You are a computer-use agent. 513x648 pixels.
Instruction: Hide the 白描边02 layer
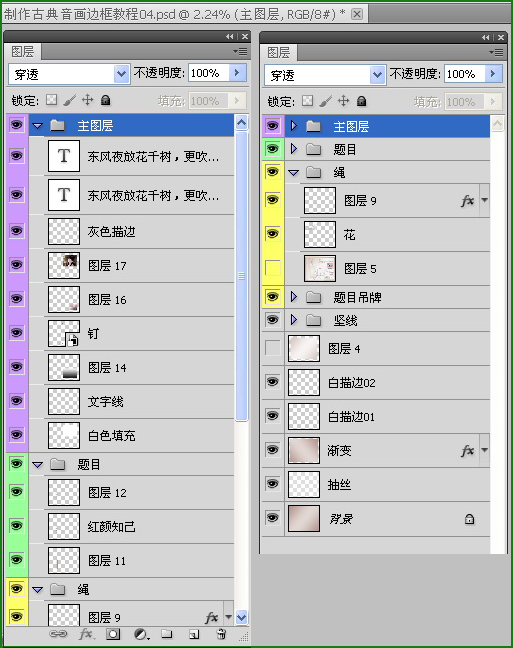pos(272,381)
